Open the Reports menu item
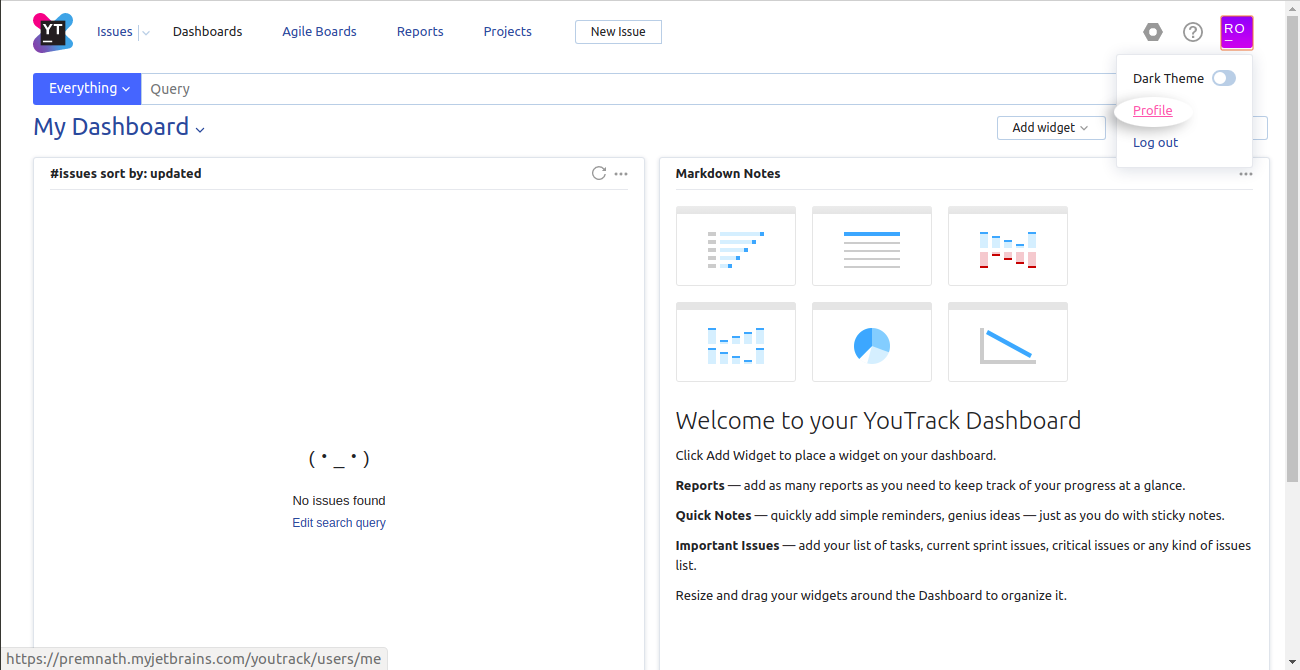 [420, 32]
